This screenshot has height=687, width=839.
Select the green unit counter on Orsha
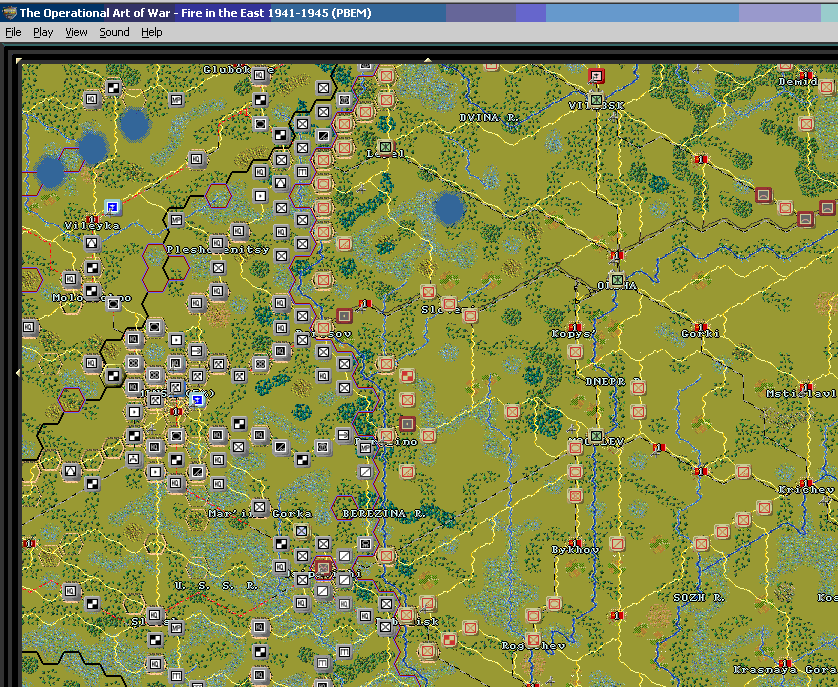(617, 279)
